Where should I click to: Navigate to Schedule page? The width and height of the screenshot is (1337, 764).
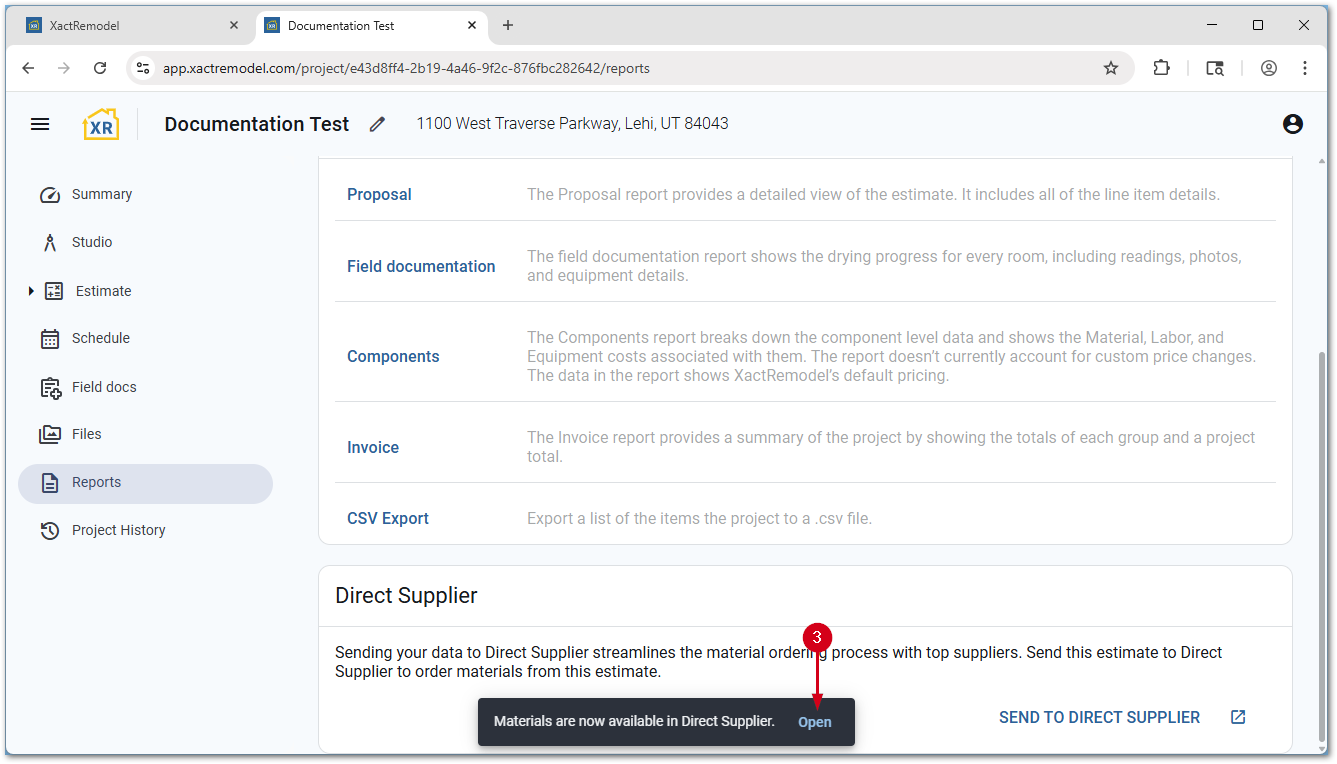tap(100, 338)
